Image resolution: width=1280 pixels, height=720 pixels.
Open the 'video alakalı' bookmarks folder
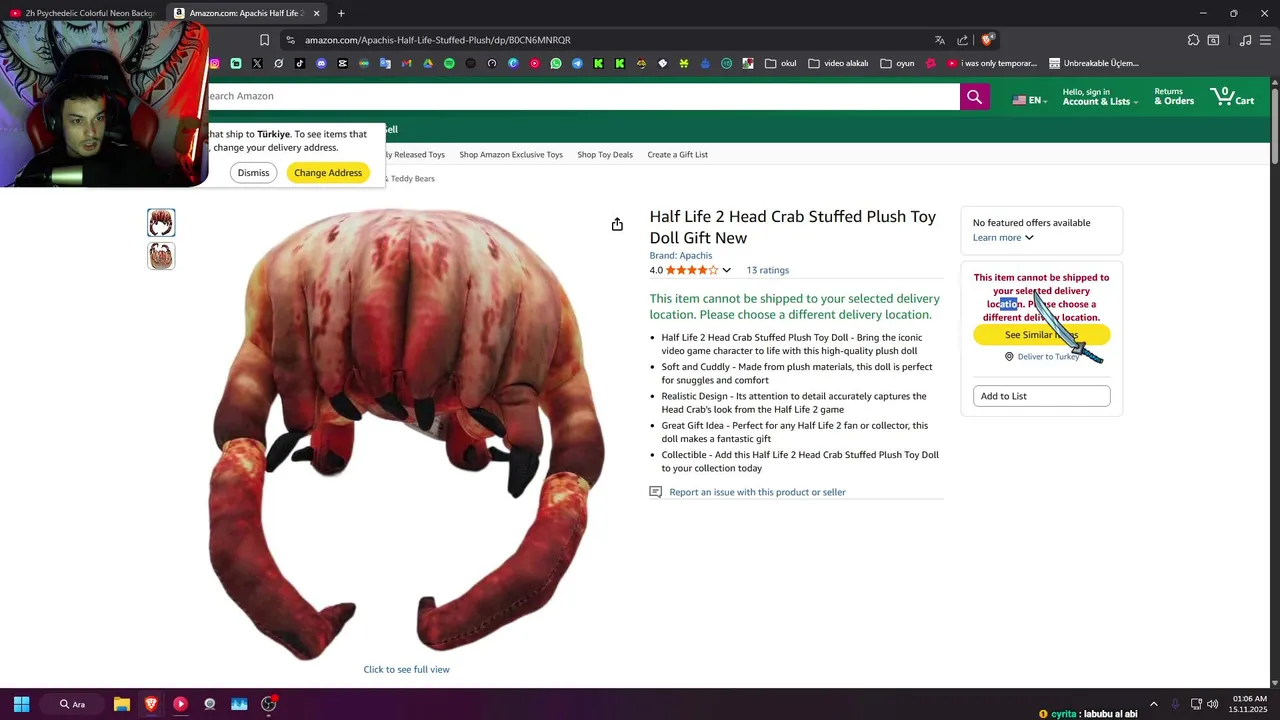click(838, 63)
